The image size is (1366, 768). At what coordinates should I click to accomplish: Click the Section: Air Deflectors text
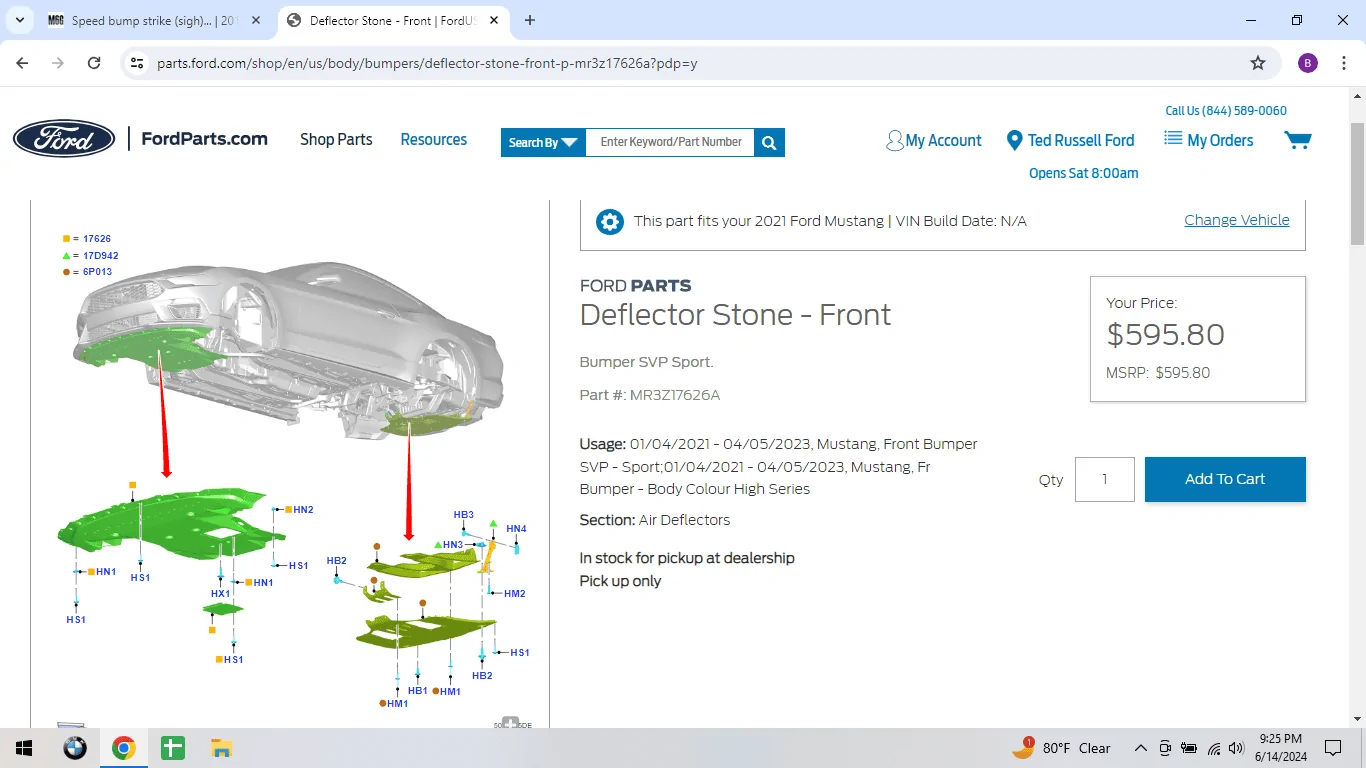655,520
